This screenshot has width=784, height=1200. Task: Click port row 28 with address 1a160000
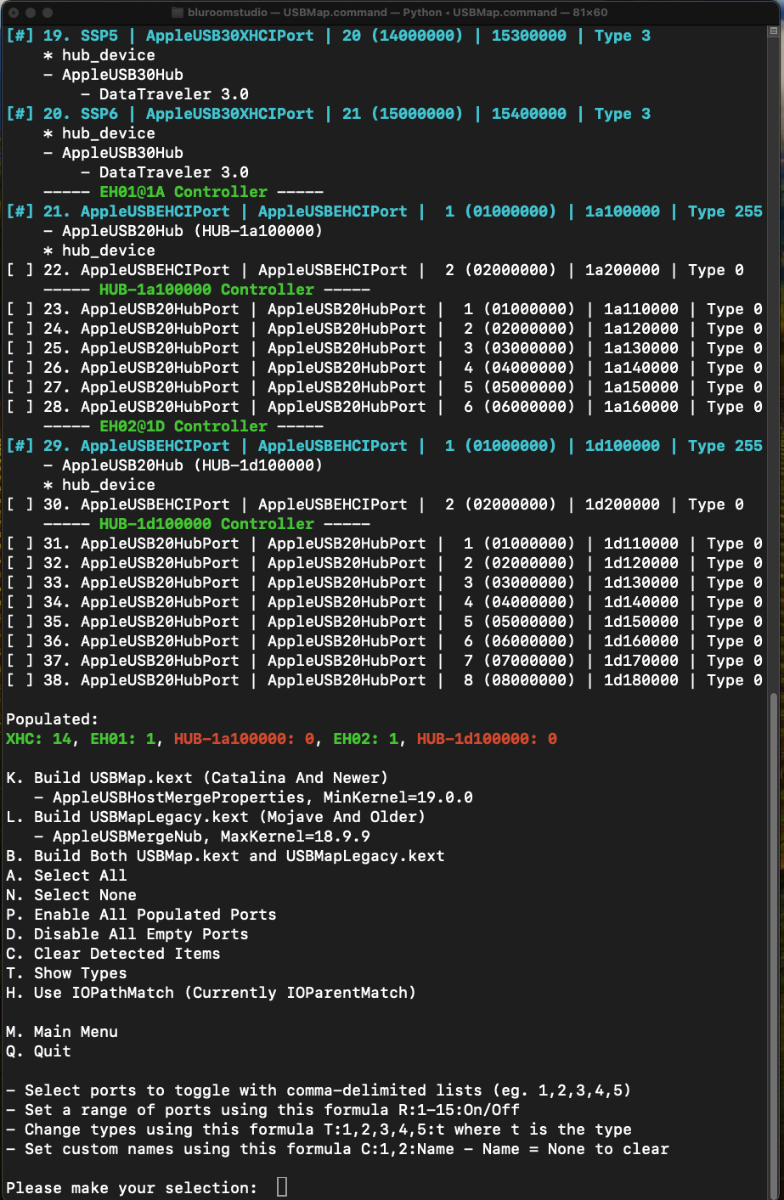pyautogui.click(x=384, y=406)
